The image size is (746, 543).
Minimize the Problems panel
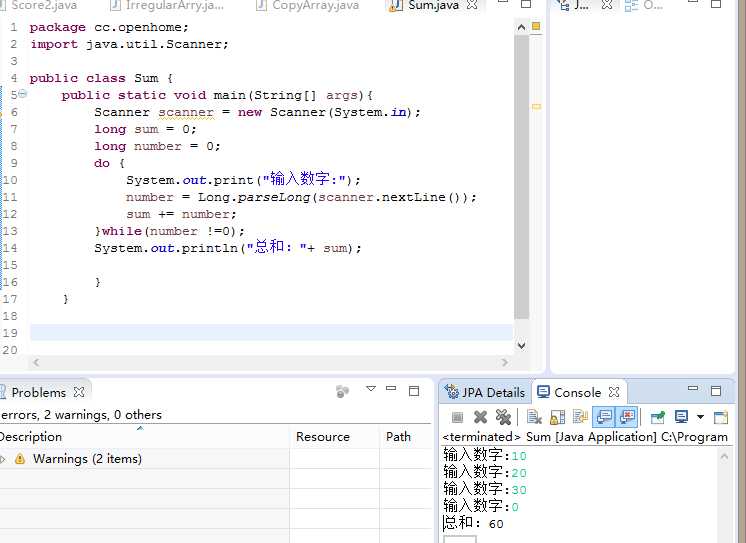point(391,389)
